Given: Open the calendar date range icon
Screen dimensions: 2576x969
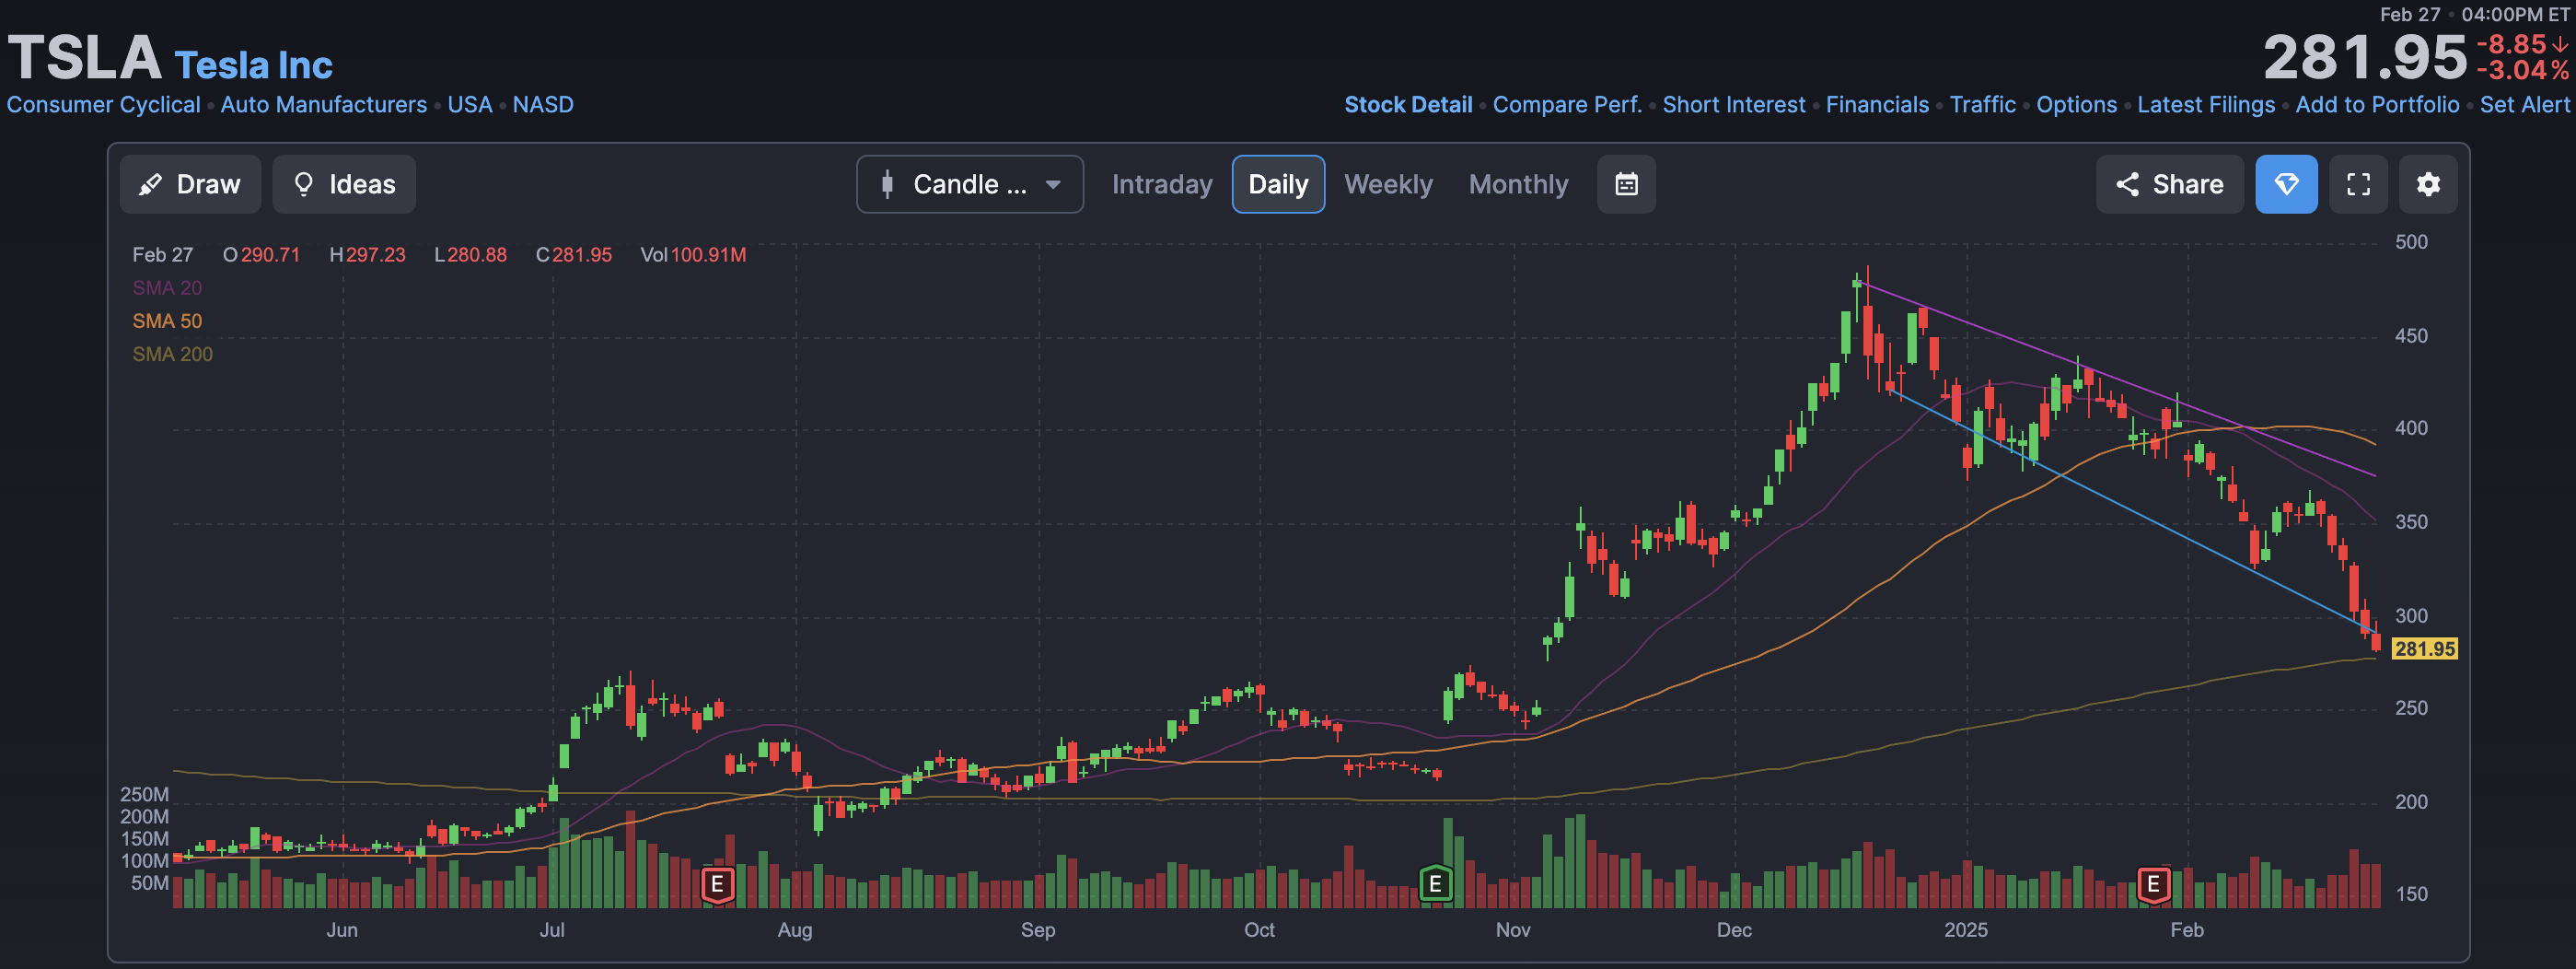Looking at the screenshot, I should [1626, 184].
